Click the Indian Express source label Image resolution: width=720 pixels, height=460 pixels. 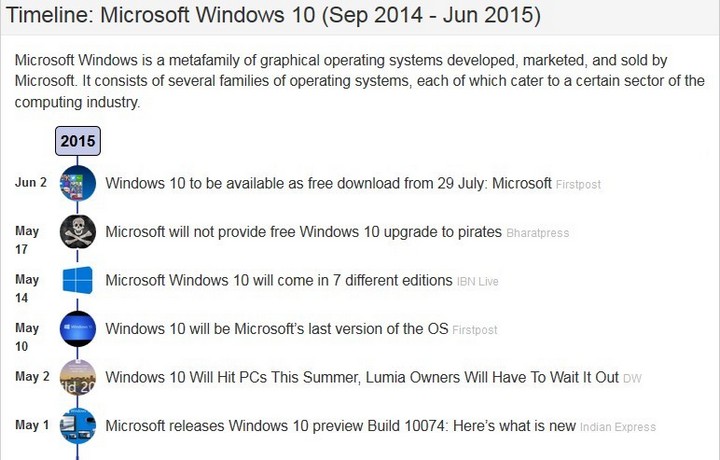(x=618, y=427)
